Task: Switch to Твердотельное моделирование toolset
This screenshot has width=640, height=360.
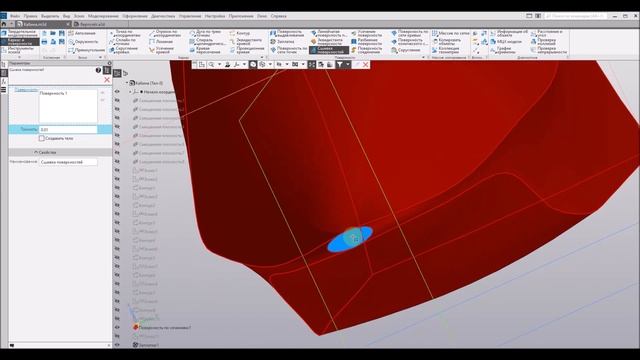Action: click(20, 33)
